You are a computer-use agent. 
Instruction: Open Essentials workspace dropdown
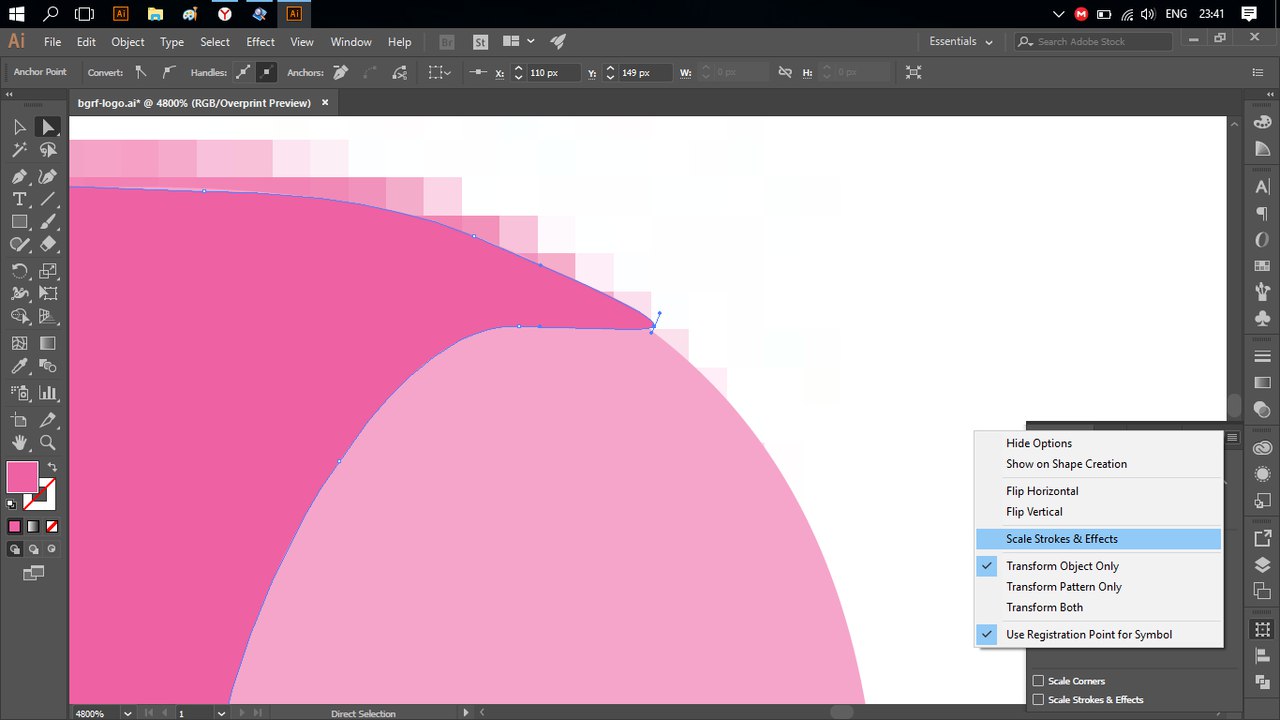[x=961, y=42]
